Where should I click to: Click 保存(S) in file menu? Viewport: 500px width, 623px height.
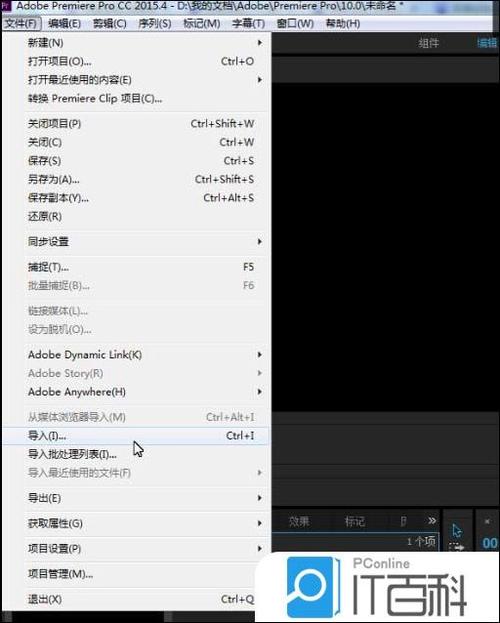[136, 161]
